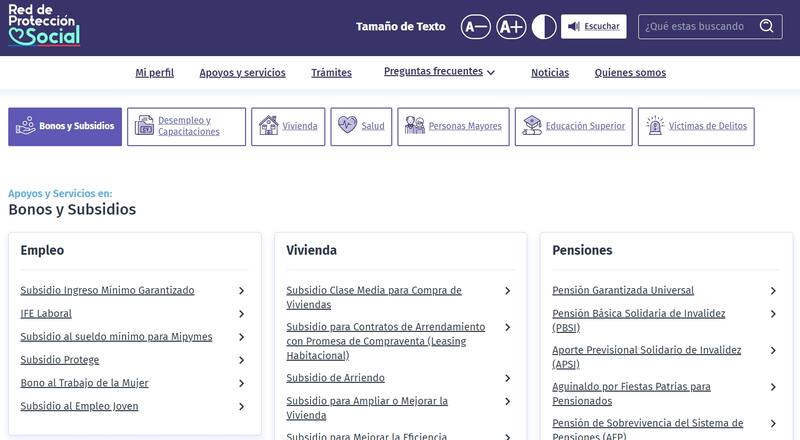Go to Apoyos y servicios menu
The width and height of the screenshot is (800, 440).
tap(242, 73)
